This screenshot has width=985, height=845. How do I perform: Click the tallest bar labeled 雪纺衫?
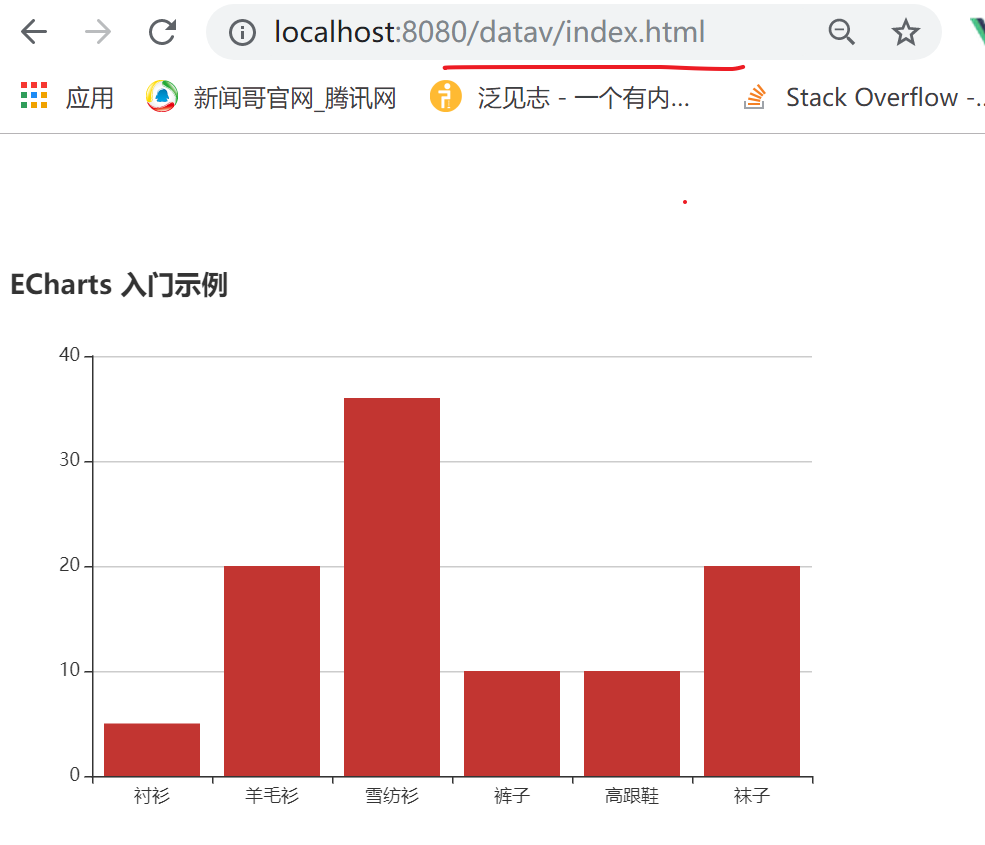pos(391,580)
